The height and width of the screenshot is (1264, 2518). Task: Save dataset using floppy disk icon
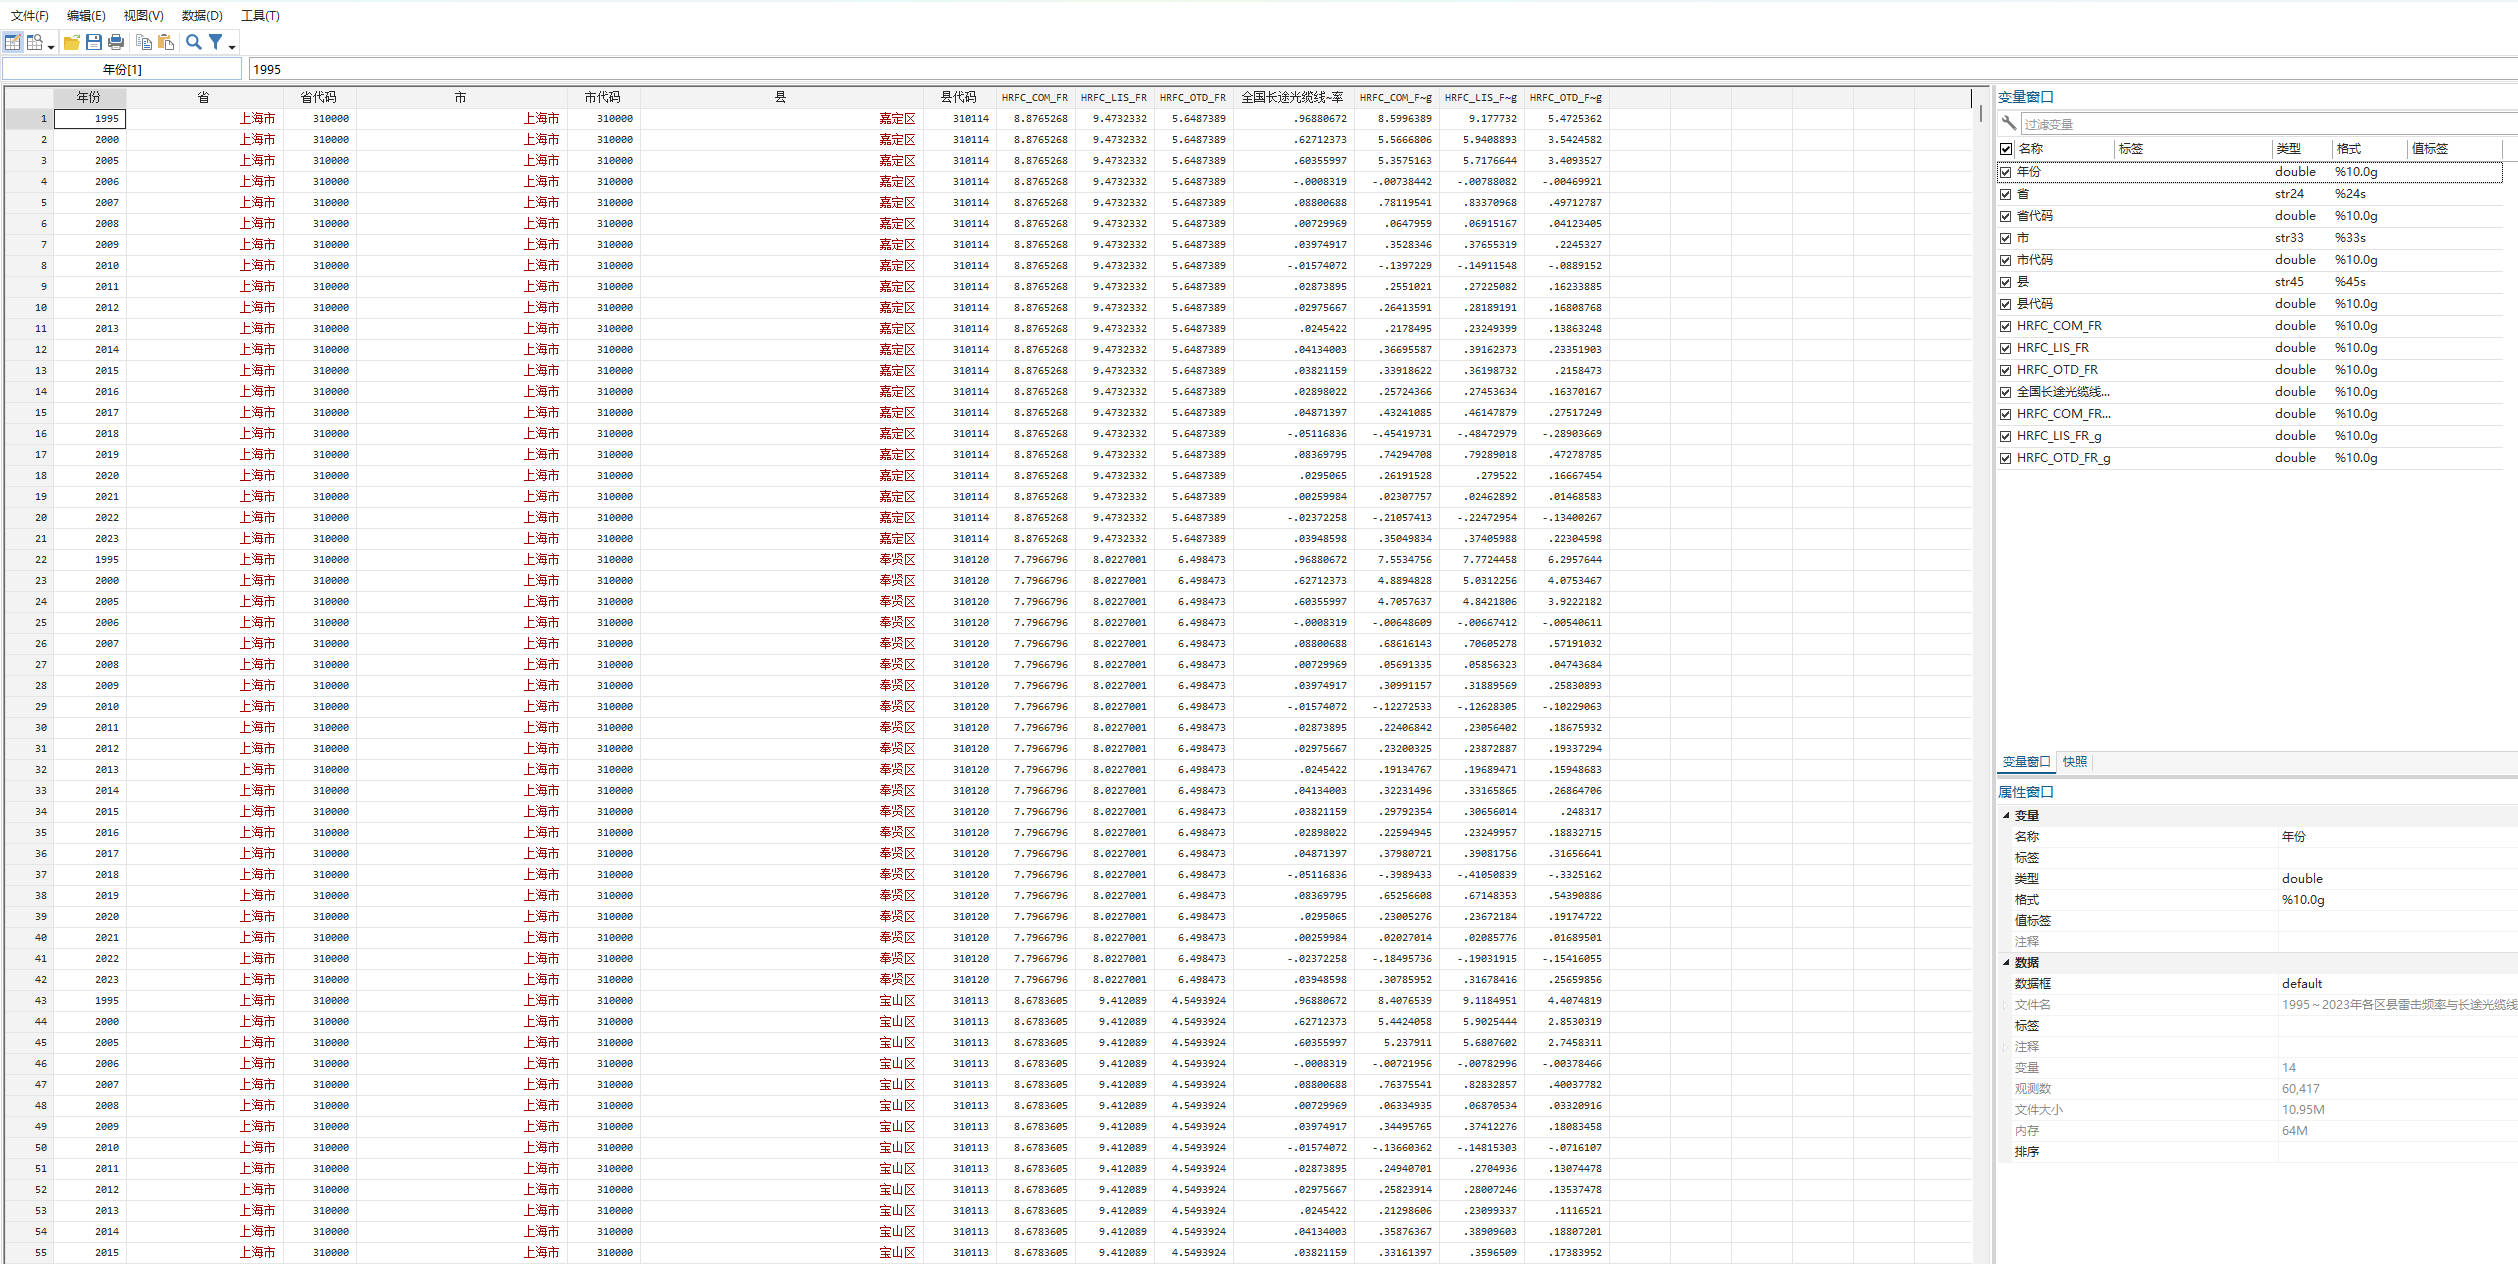pyautogui.click(x=94, y=42)
